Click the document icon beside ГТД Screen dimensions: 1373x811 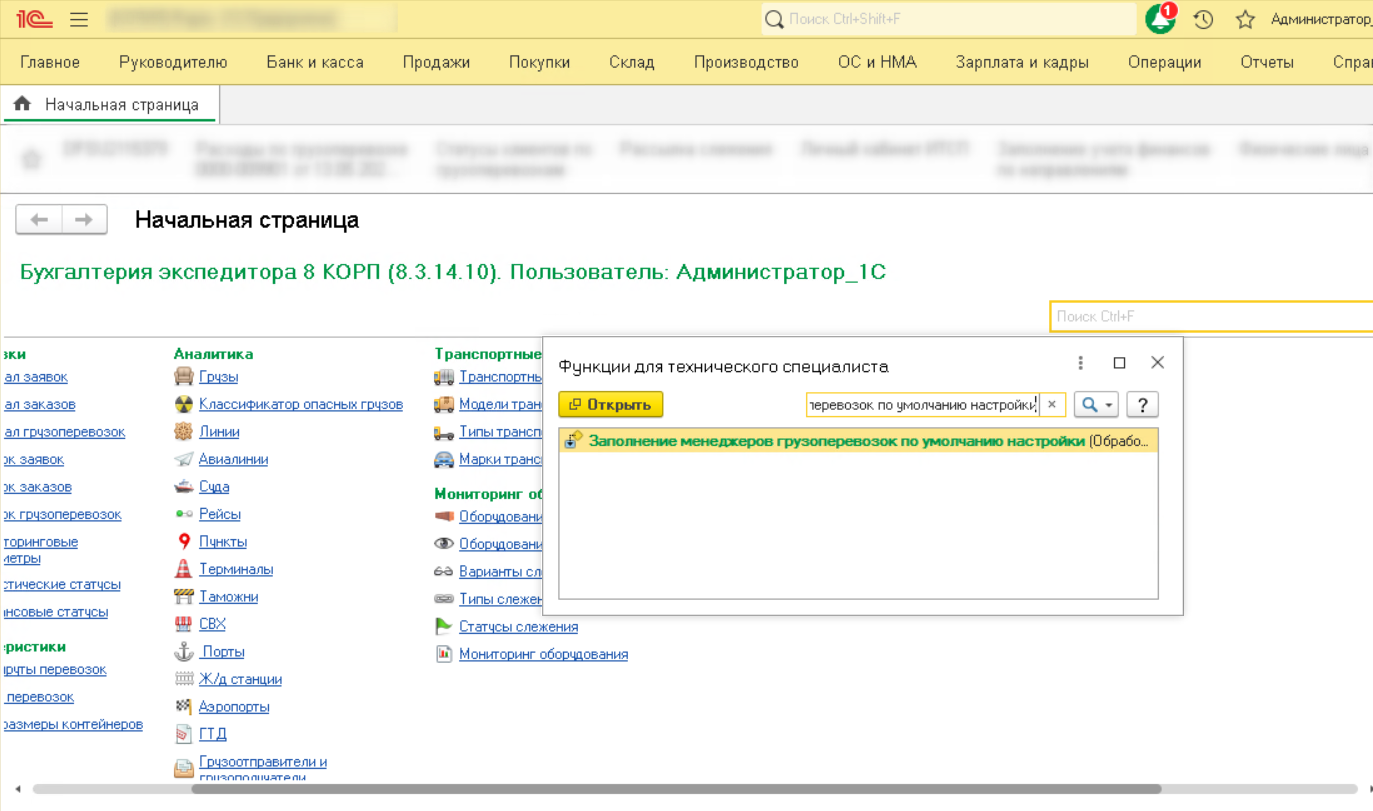pos(184,734)
